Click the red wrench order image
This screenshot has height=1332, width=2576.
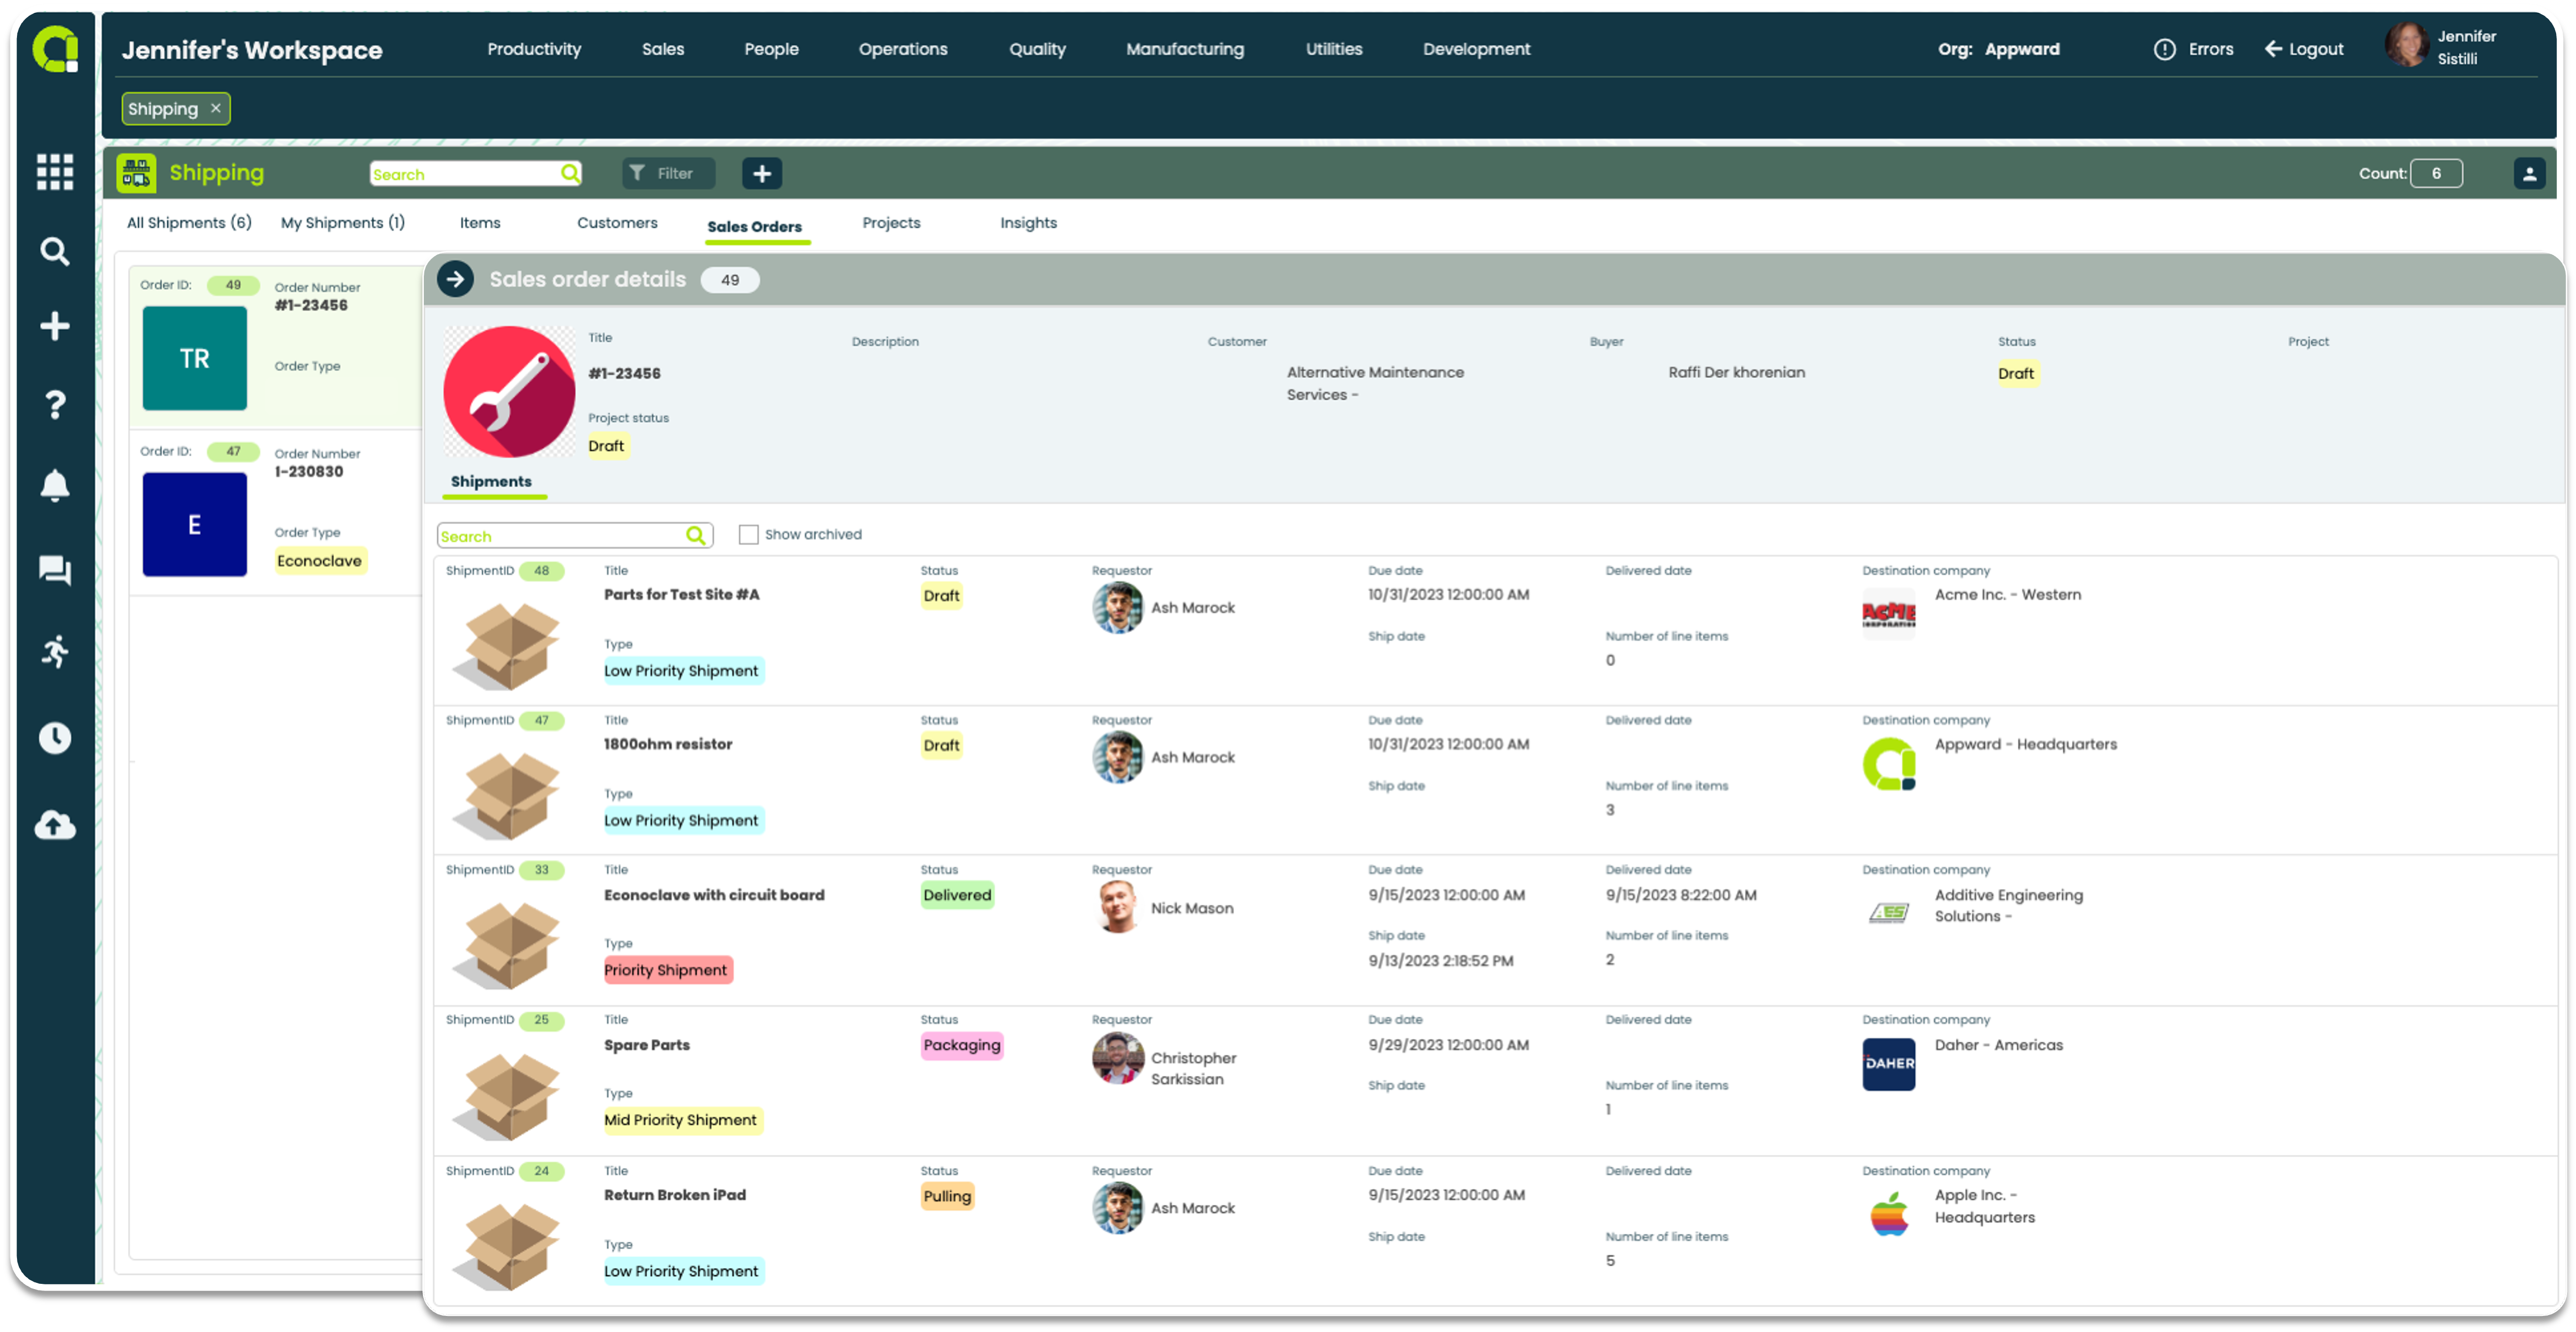tap(509, 393)
